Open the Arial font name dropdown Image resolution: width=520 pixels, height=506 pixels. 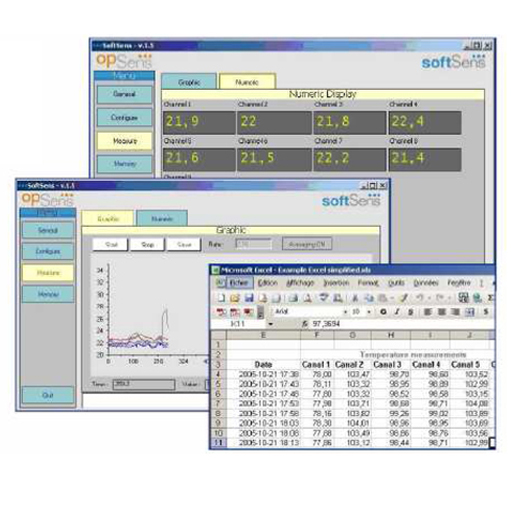coord(345,312)
